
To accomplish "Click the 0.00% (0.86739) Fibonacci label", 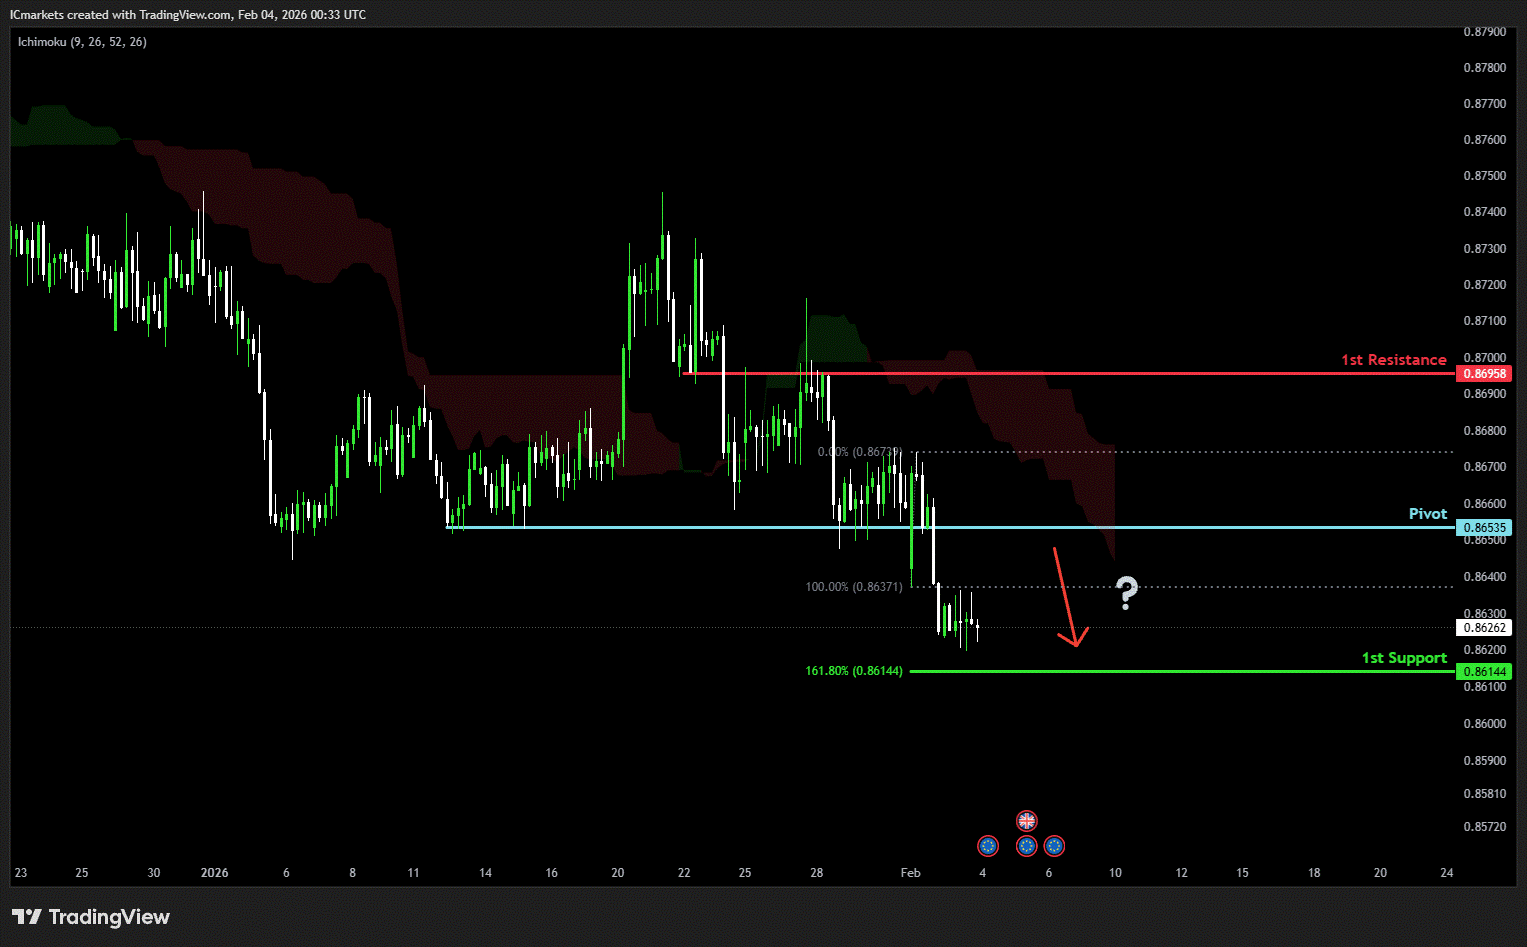I will 859,452.
